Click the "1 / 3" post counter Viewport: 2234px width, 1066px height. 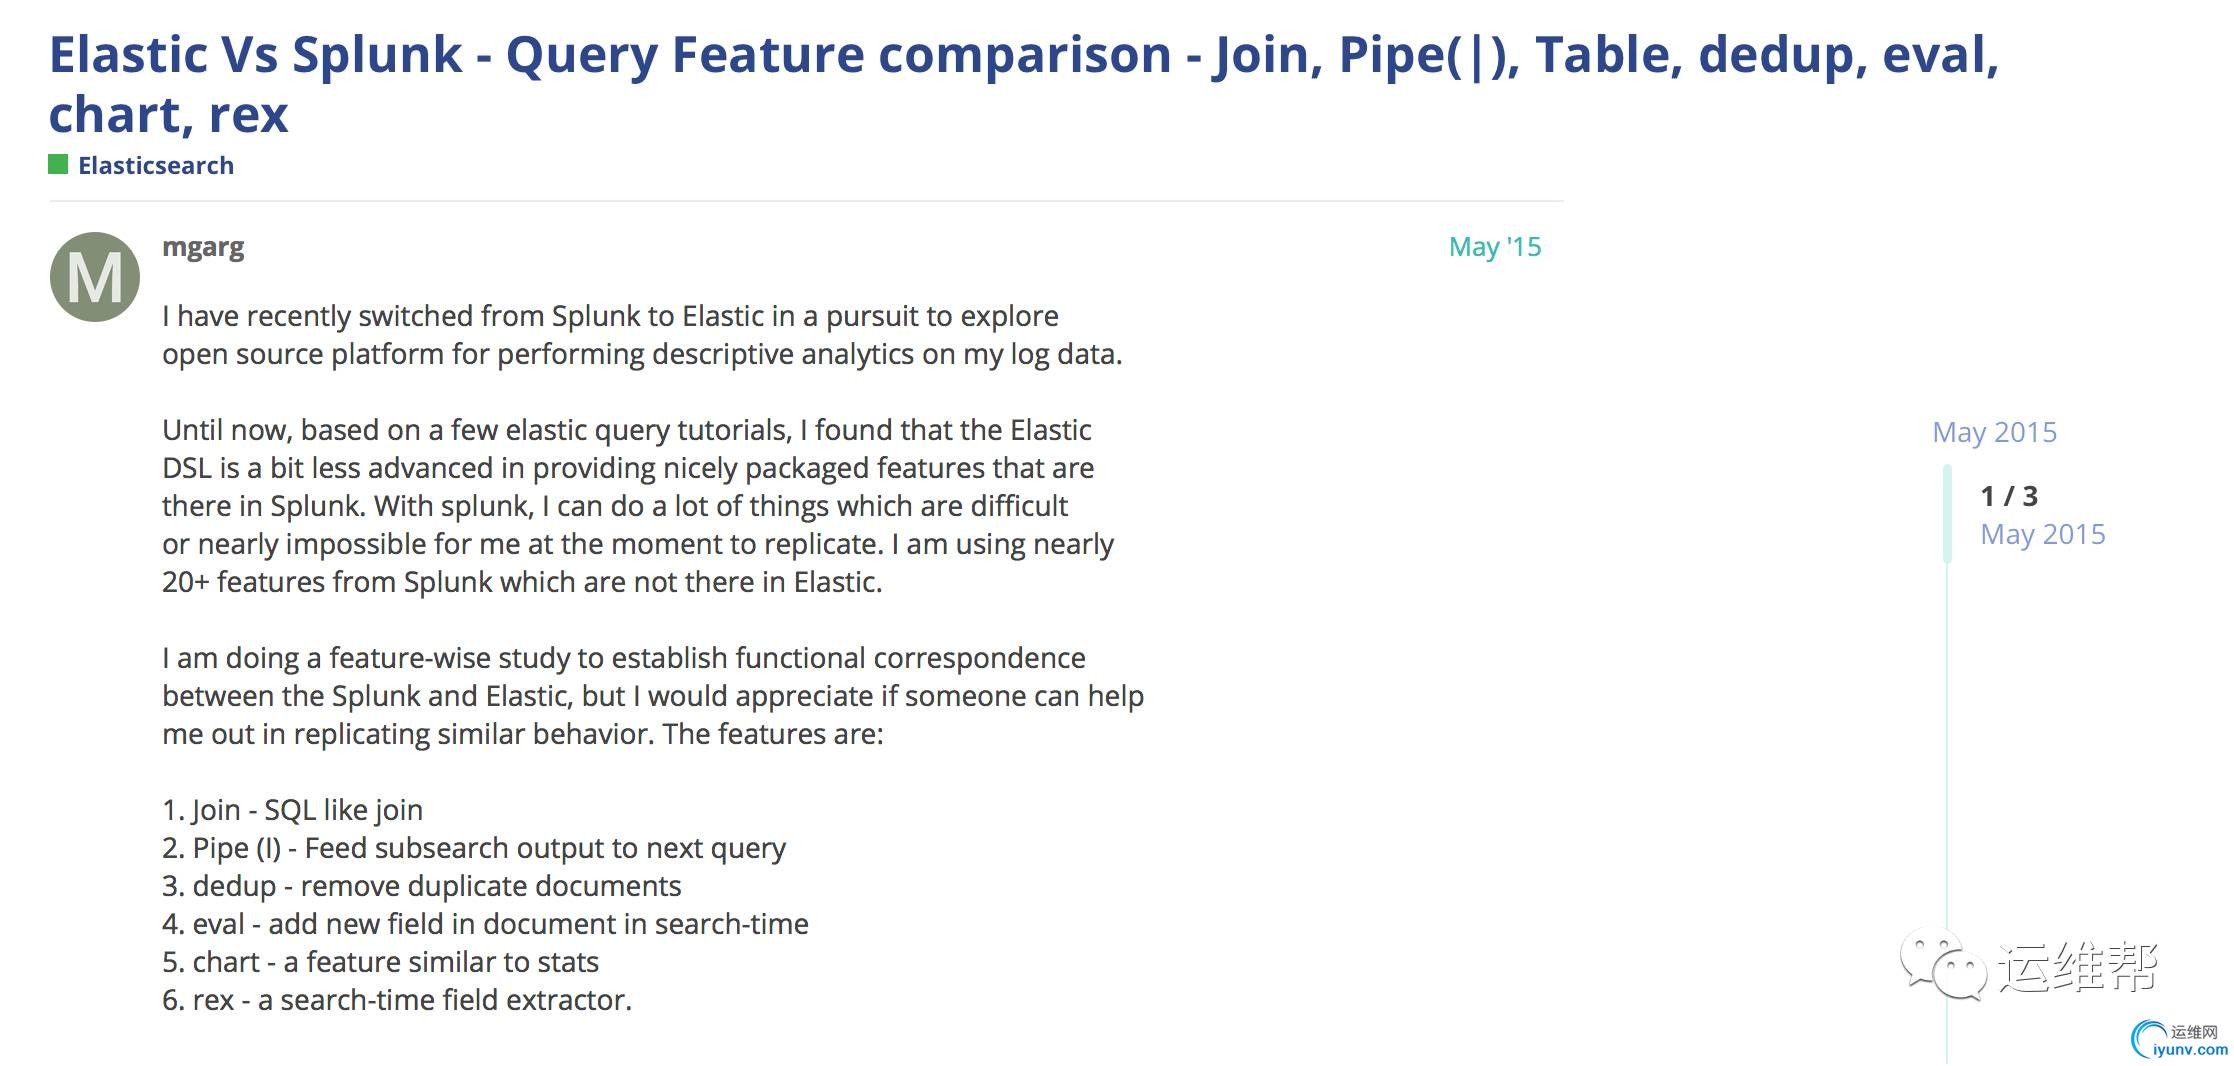2009,496
